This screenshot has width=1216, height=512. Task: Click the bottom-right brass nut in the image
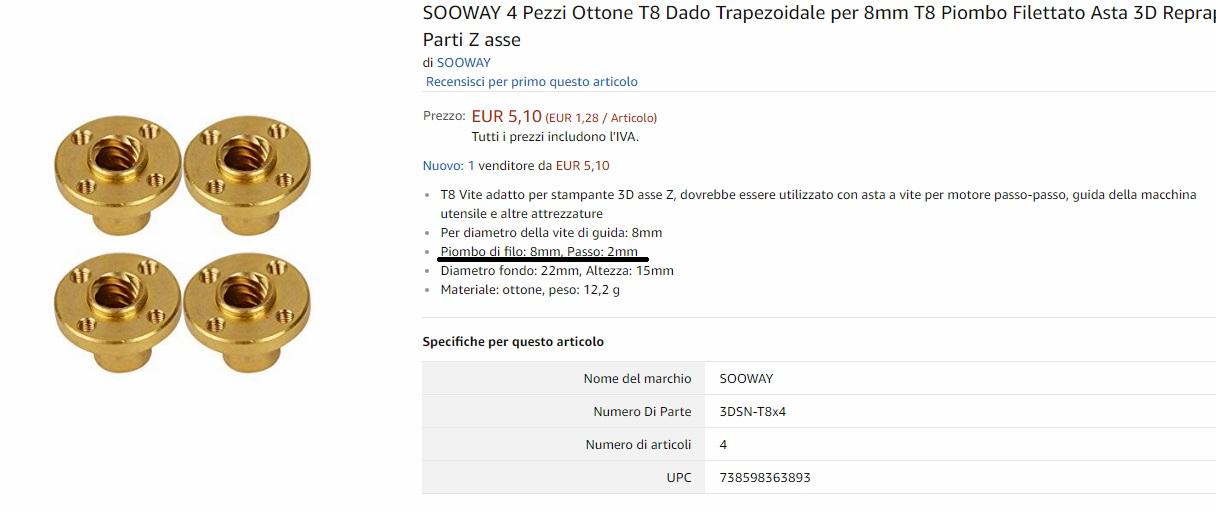tap(248, 304)
